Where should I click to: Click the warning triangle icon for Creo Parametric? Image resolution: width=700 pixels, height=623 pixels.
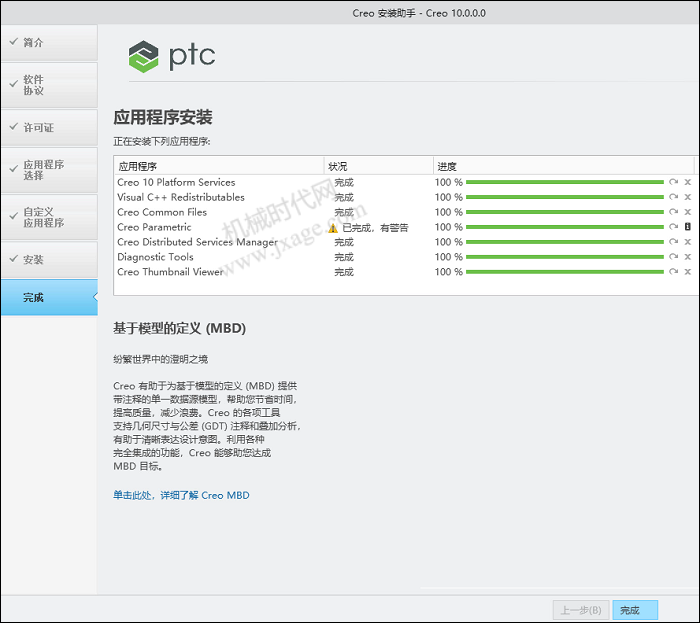coord(333,228)
